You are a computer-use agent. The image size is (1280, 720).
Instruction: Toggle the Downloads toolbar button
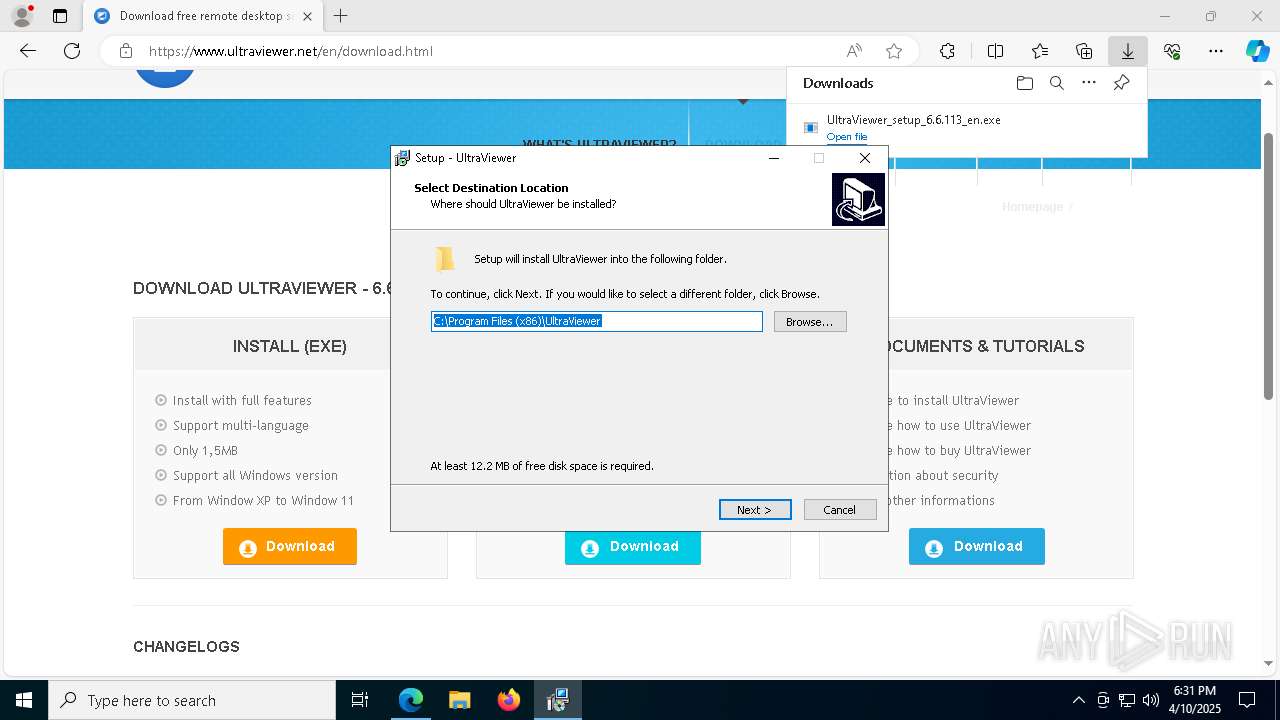pyautogui.click(x=1127, y=51)
